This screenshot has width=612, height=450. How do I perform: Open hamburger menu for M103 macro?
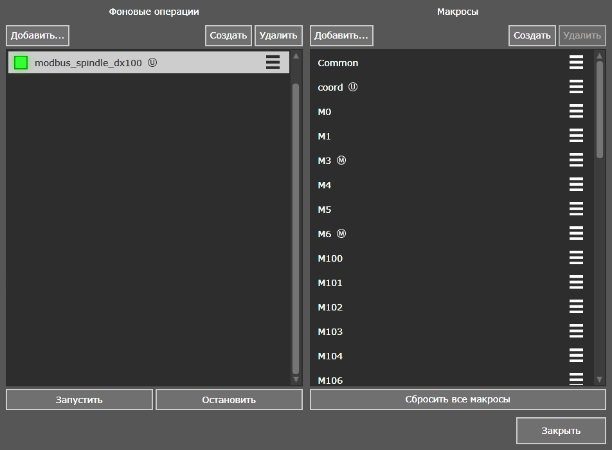pos(576,331)
